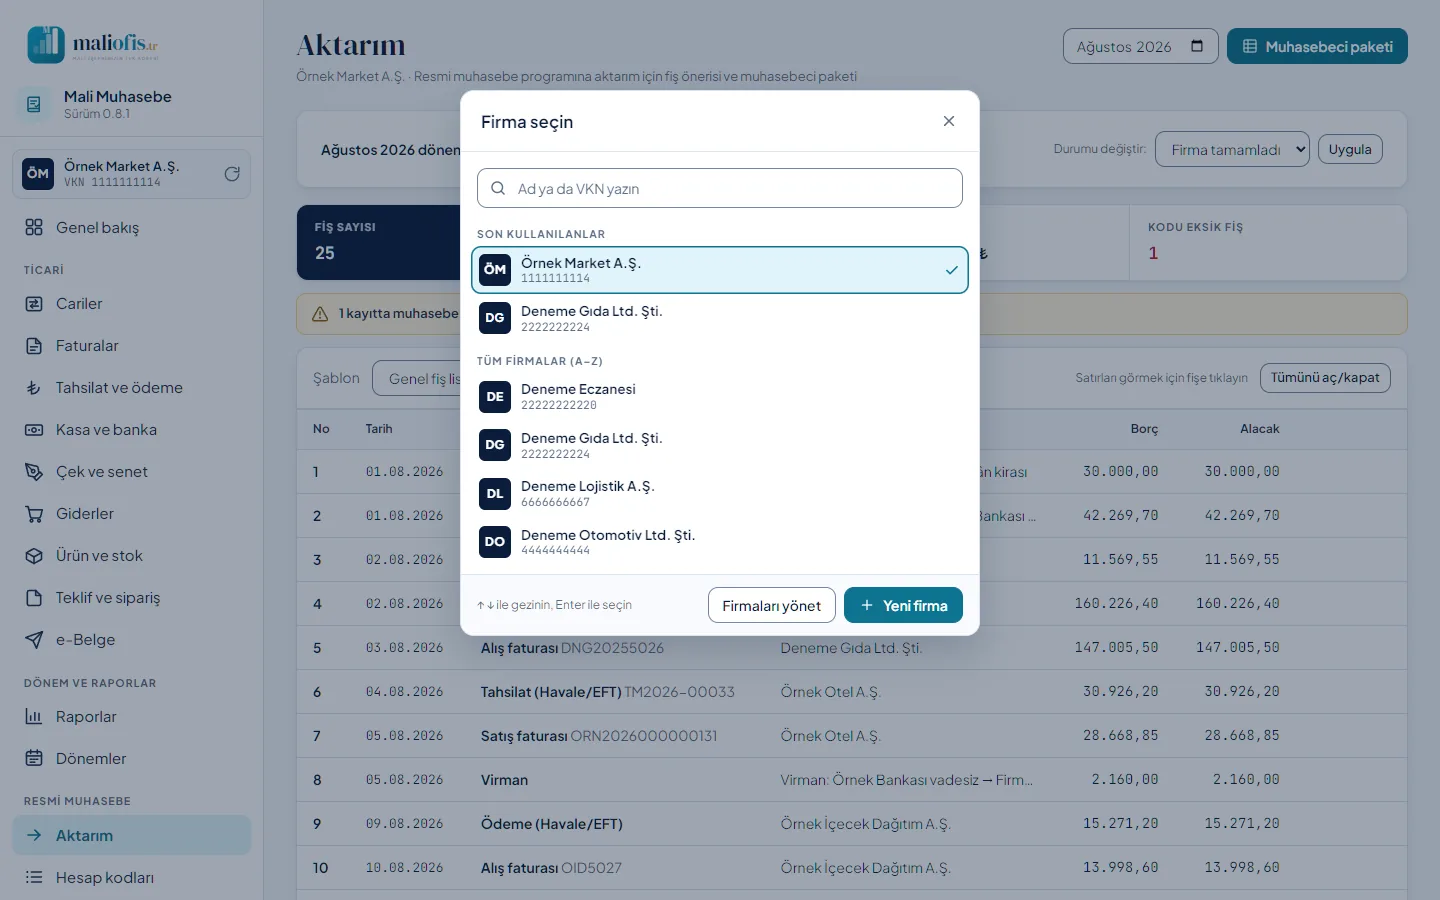1440x900 pixels.
Task: Select Deneme Lojistik A.Ş. firm
Action: pos(720,494)
